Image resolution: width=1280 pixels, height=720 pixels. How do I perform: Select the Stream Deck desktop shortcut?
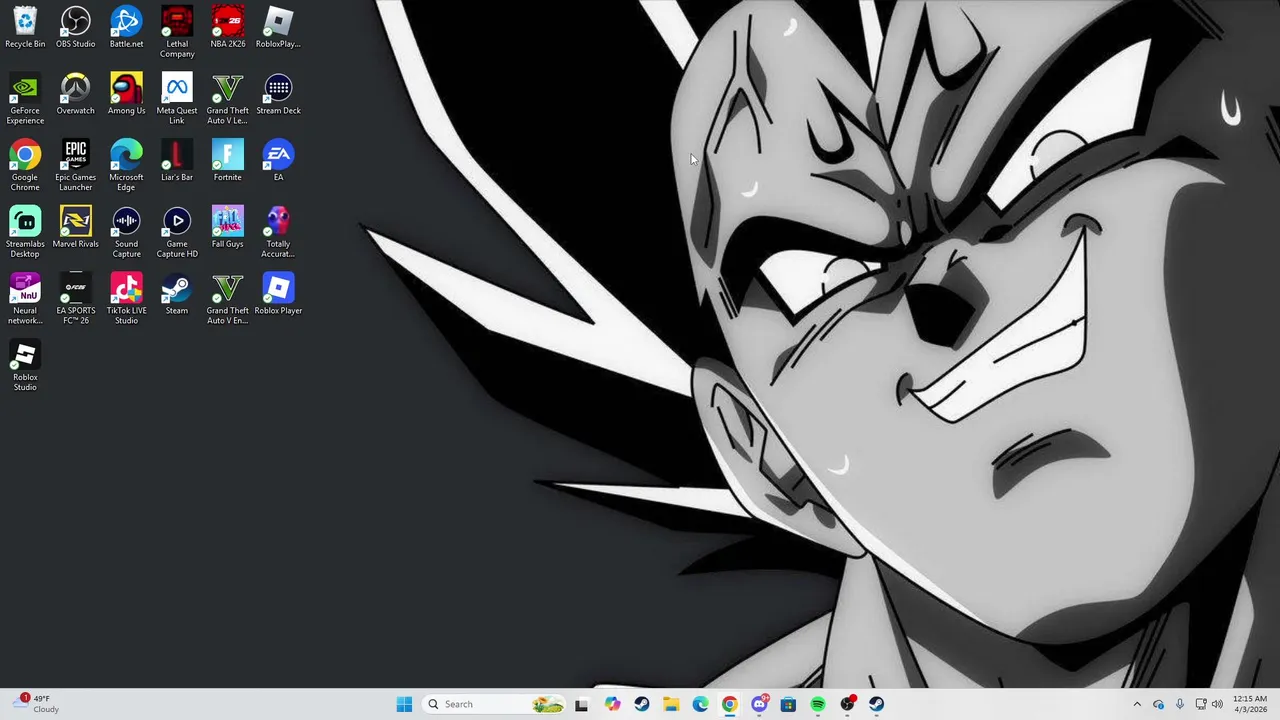coord(278,94)
